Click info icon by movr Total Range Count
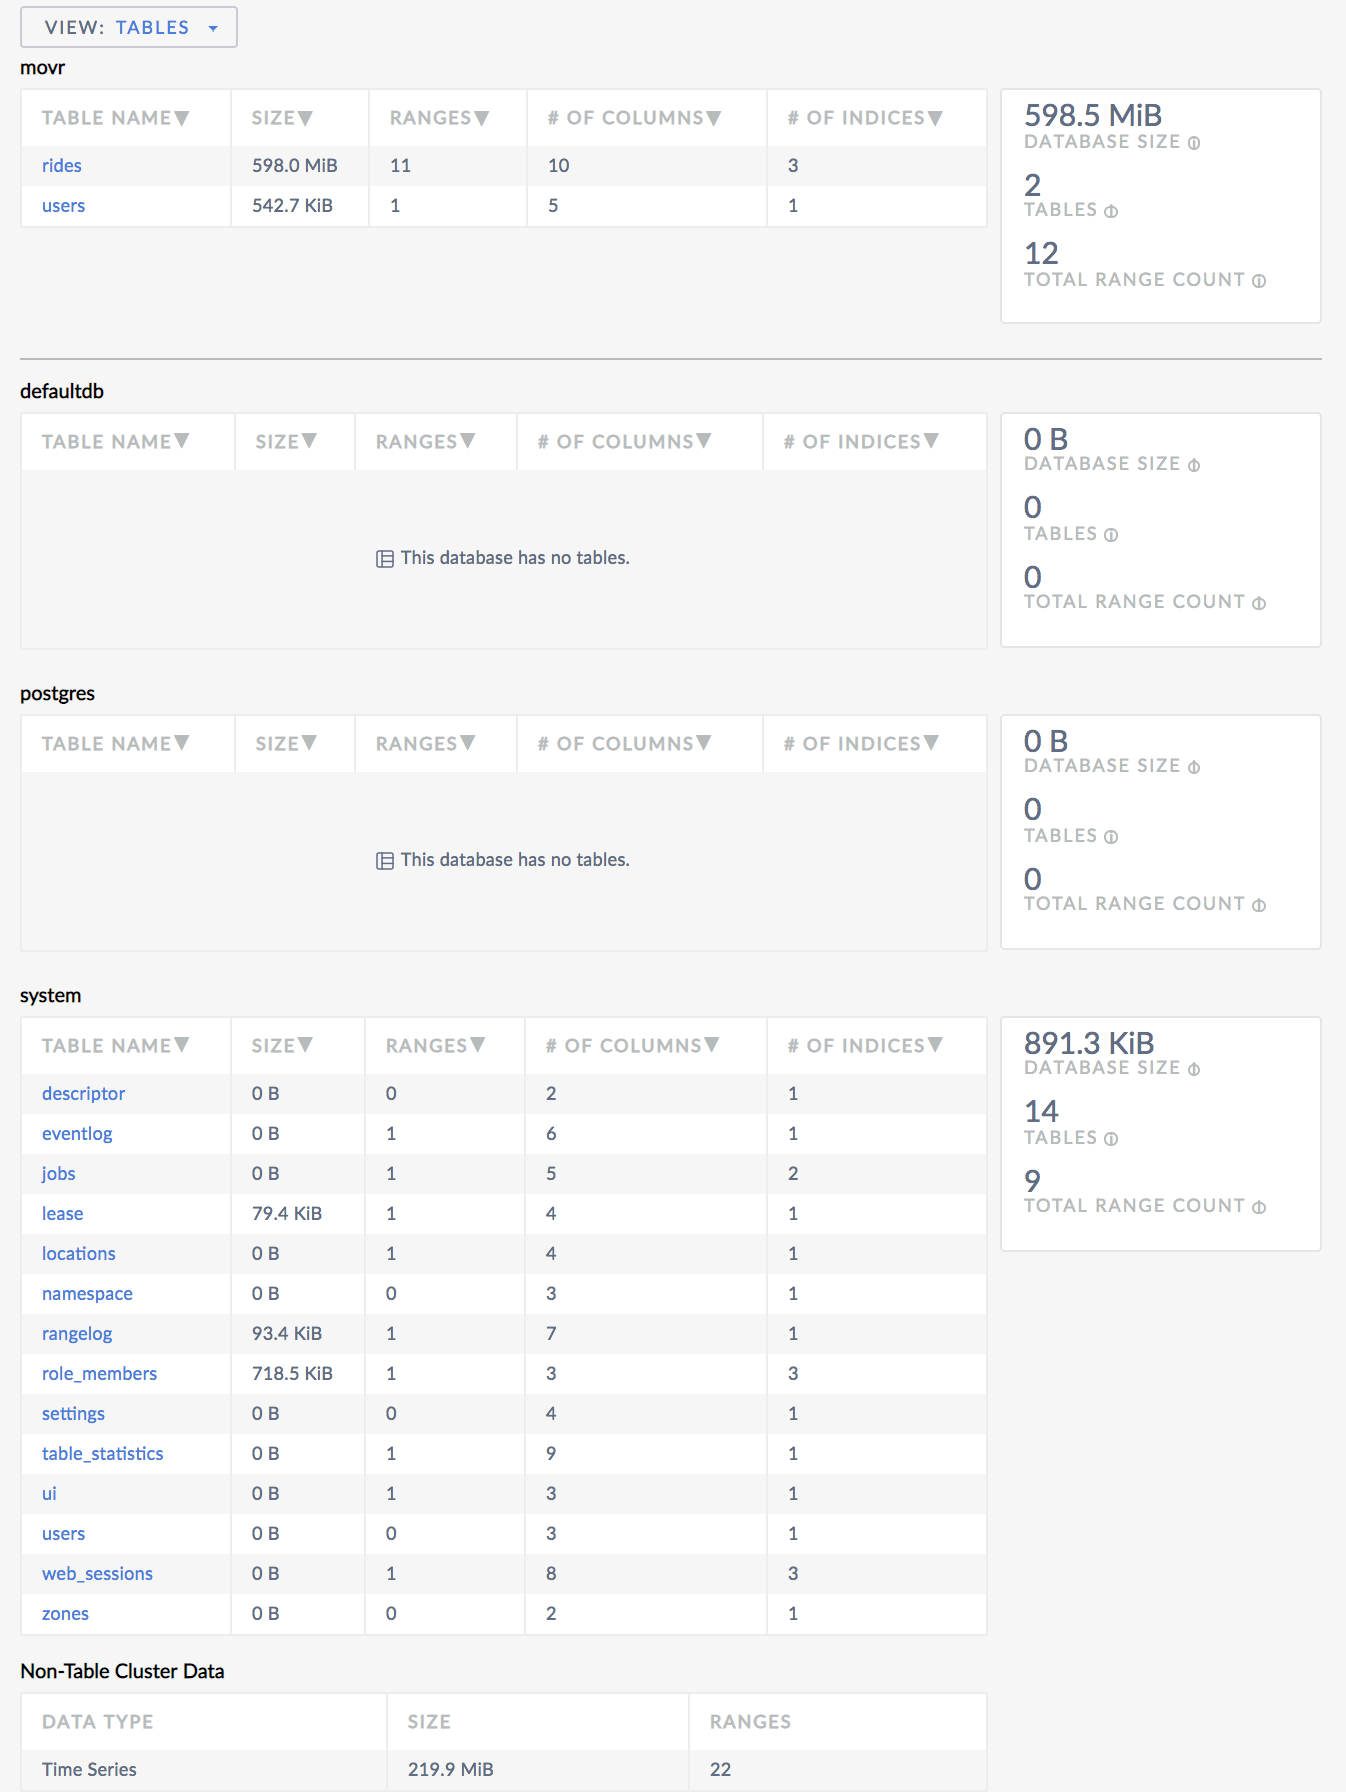 point(1258,281)
